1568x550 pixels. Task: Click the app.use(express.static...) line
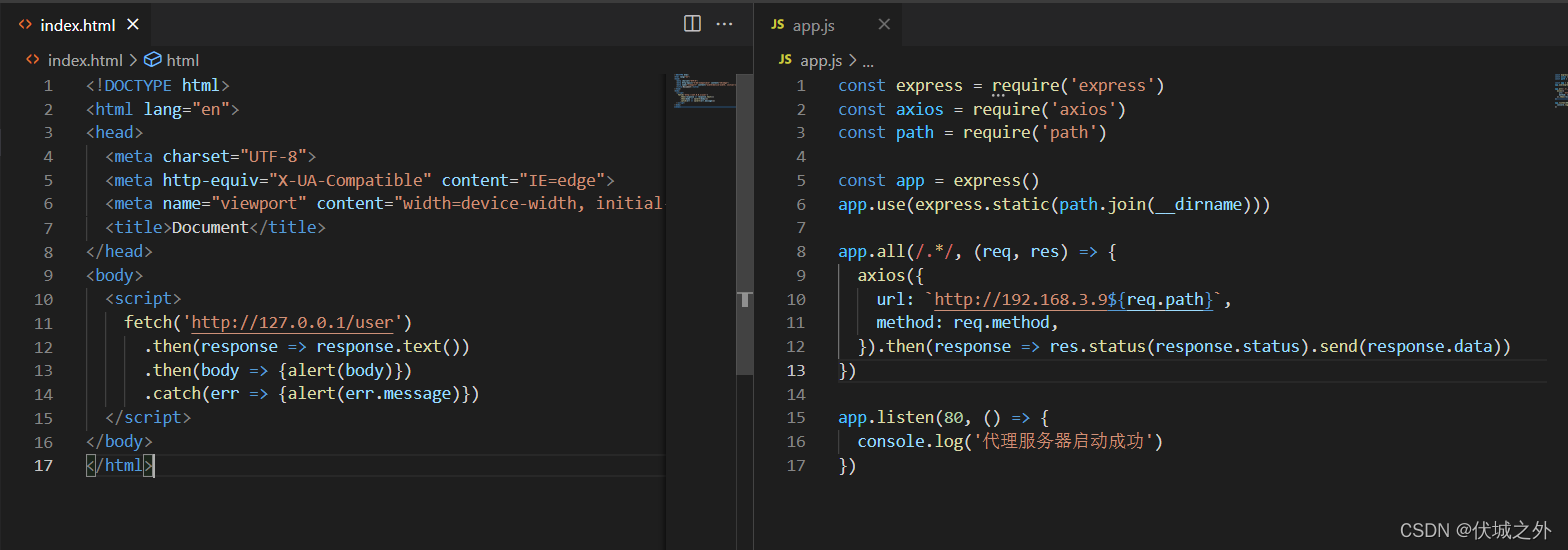point(1054,204)
